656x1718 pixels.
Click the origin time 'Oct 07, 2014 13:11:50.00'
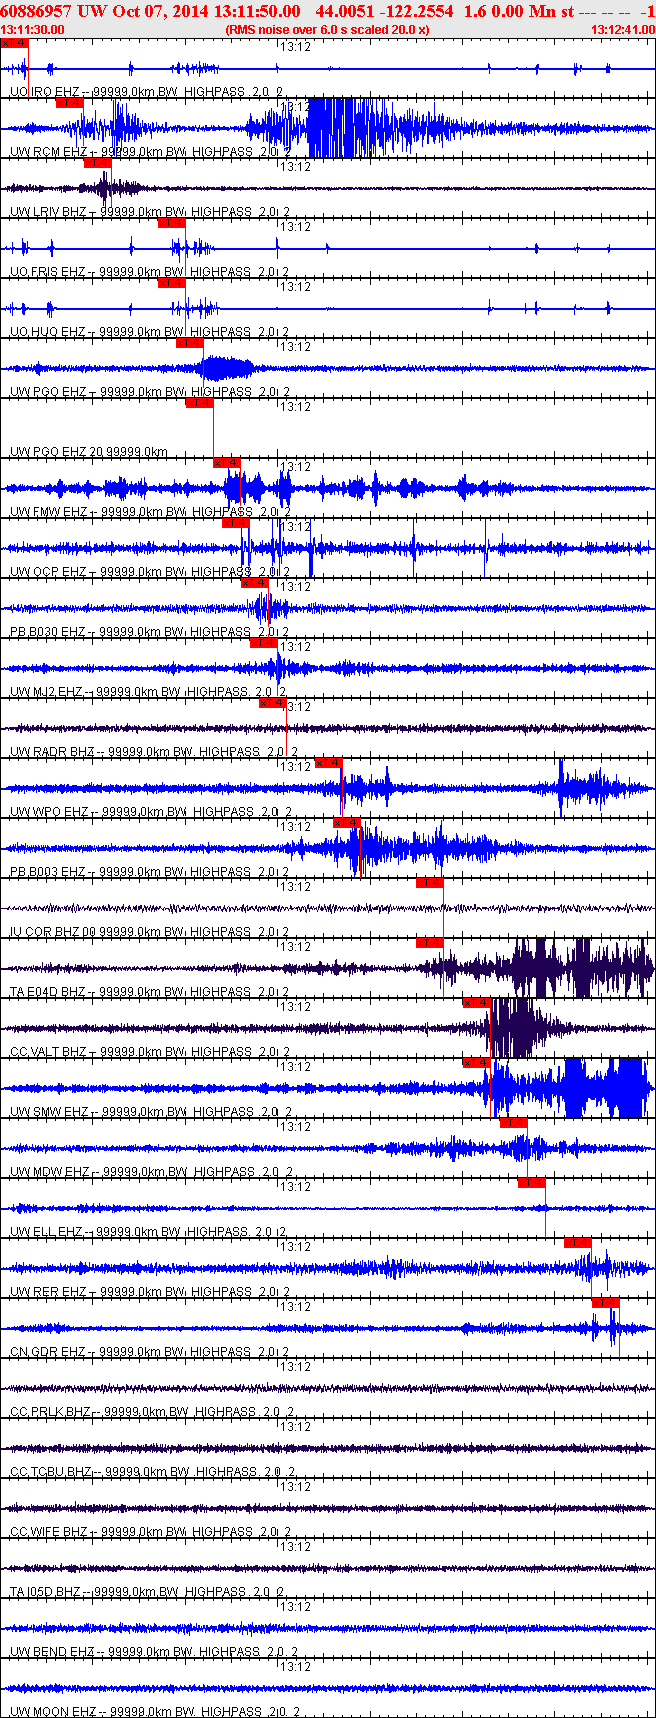coord(204,10)
